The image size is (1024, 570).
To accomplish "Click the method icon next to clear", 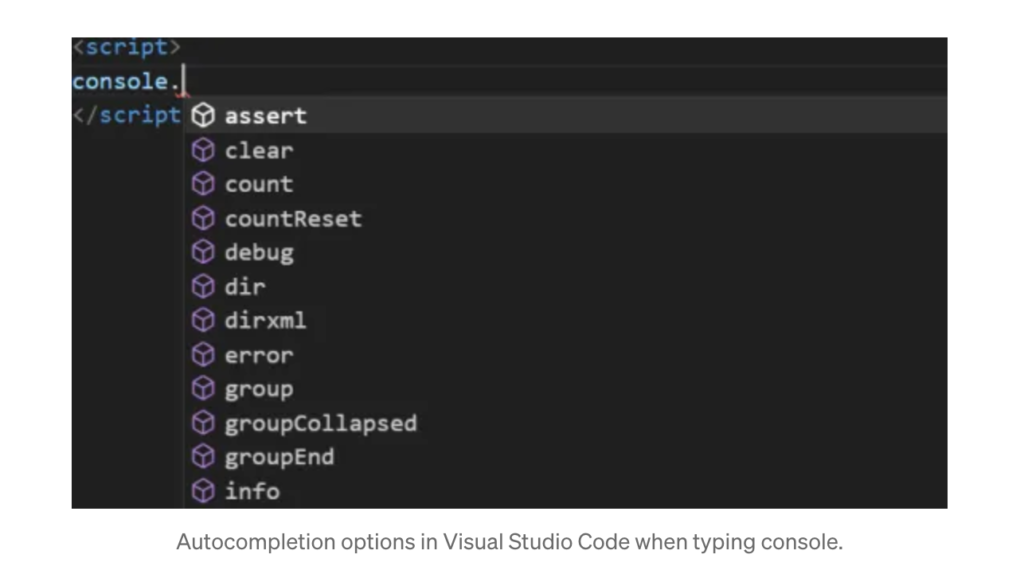I will [203, 151].
